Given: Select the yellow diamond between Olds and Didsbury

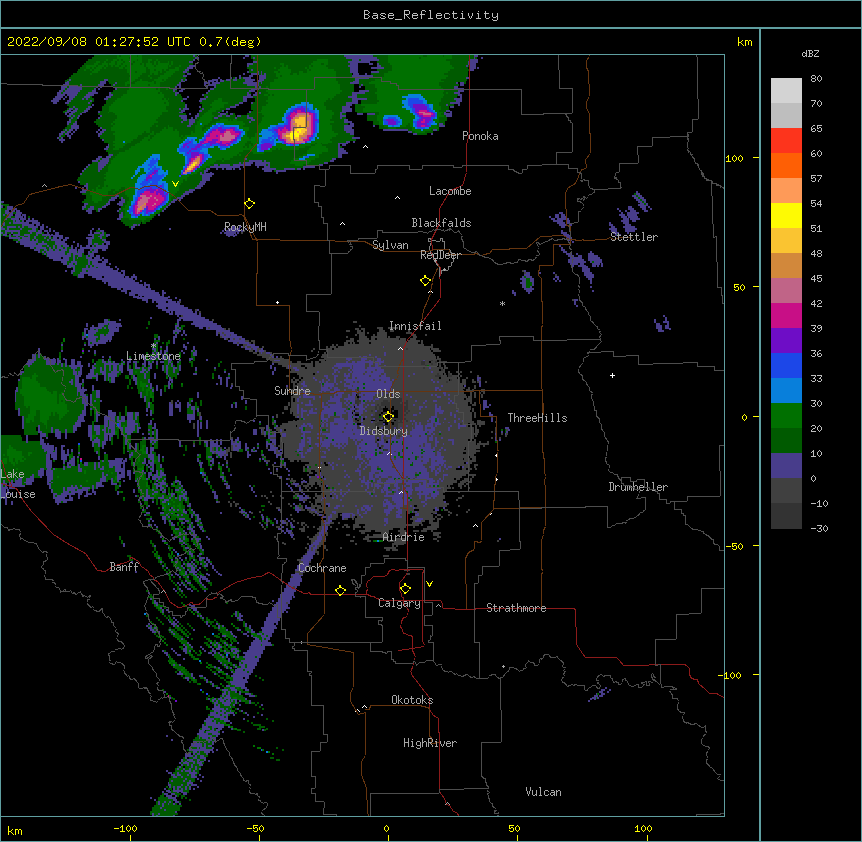Looking at the screenshot, I should coord(388,417).
